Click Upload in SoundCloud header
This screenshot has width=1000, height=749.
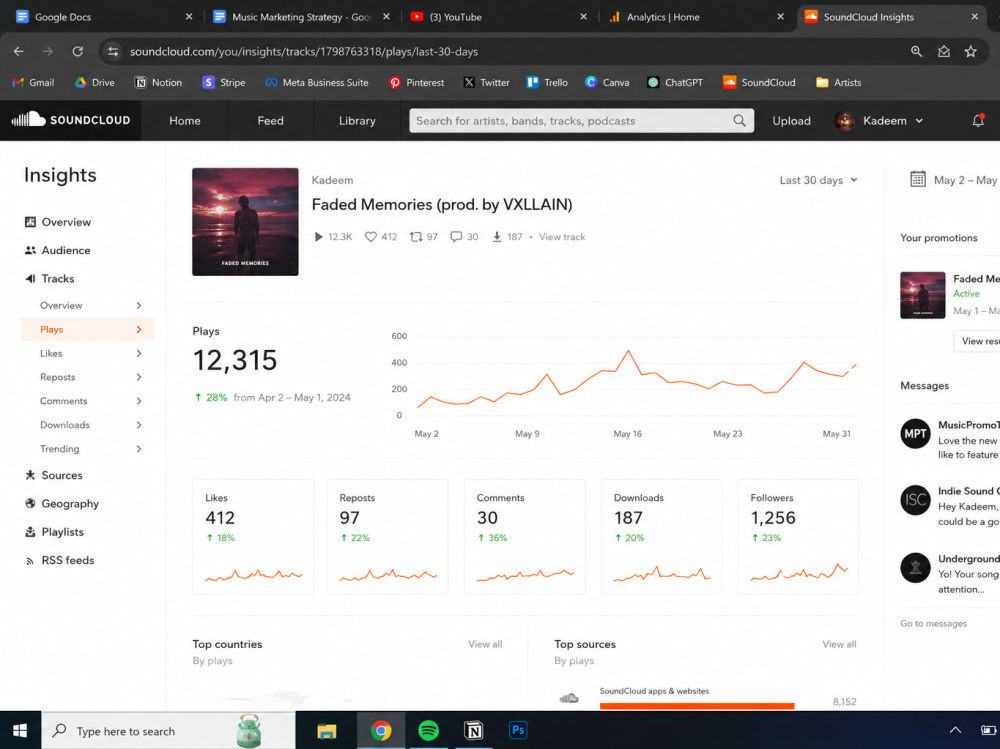click(791, 121)
